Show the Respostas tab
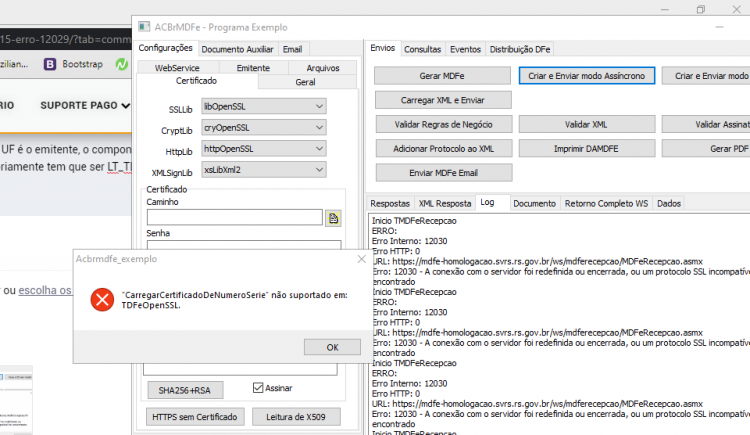This screenshot has height=435, width=750. 390,203
